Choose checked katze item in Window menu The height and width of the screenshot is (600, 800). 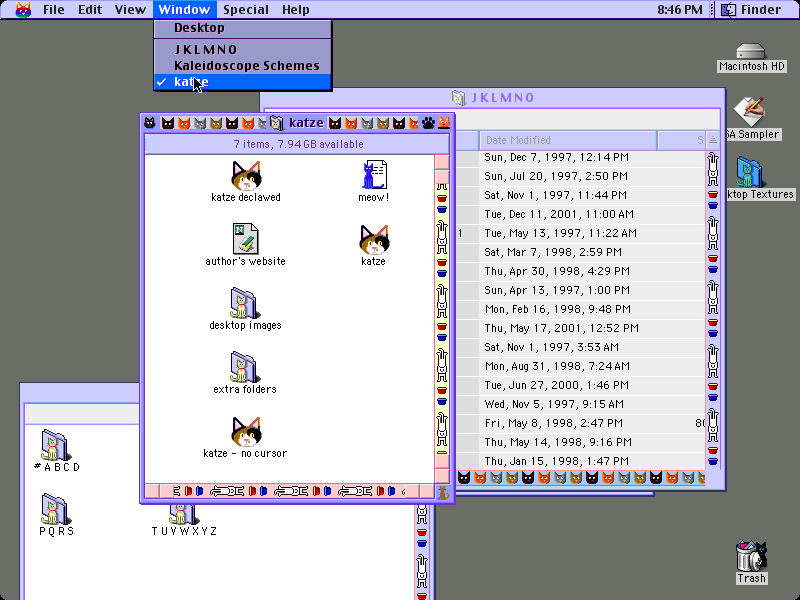tap(243, 82)
